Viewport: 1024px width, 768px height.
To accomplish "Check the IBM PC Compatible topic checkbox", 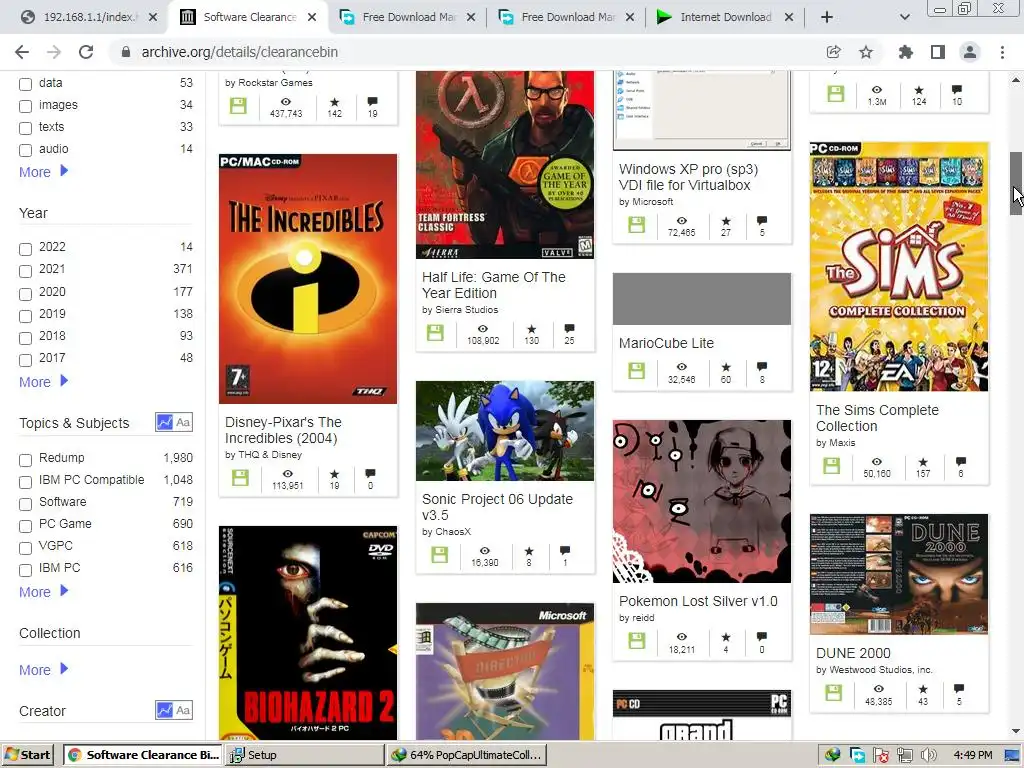I will coord(25,482).
